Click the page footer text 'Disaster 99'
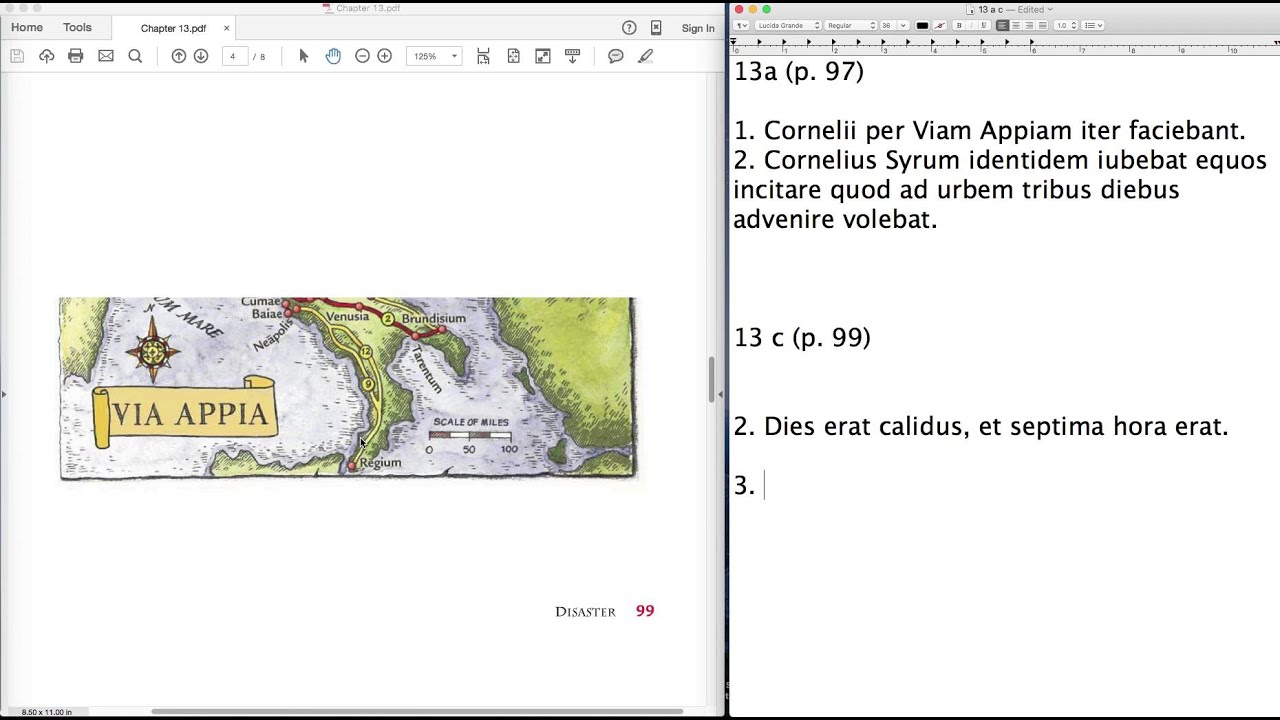1280x720 pixels. point(605,611)
